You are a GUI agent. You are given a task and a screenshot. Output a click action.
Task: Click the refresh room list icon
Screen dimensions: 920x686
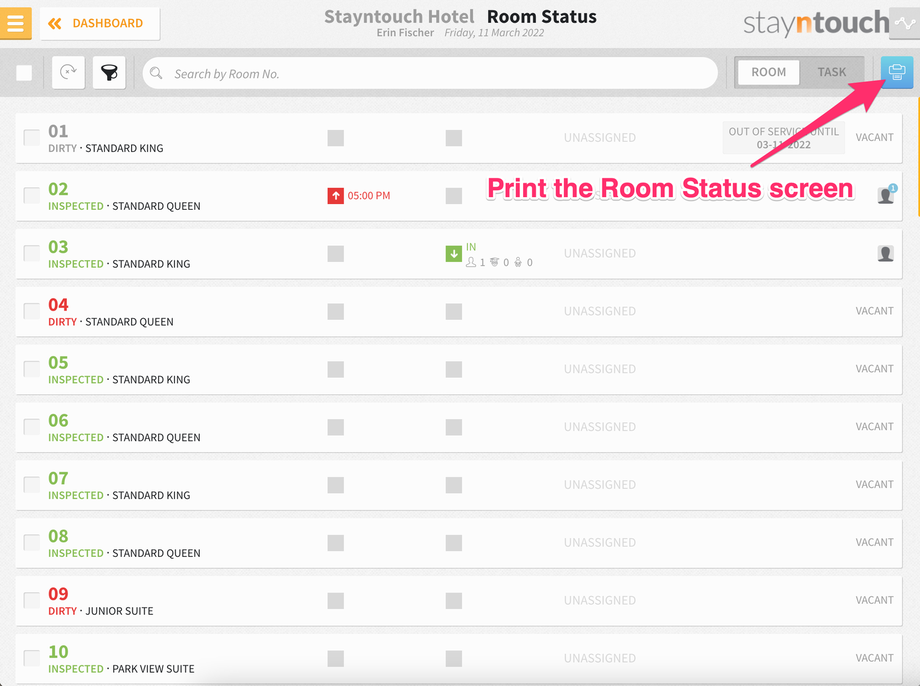point(68,73)
